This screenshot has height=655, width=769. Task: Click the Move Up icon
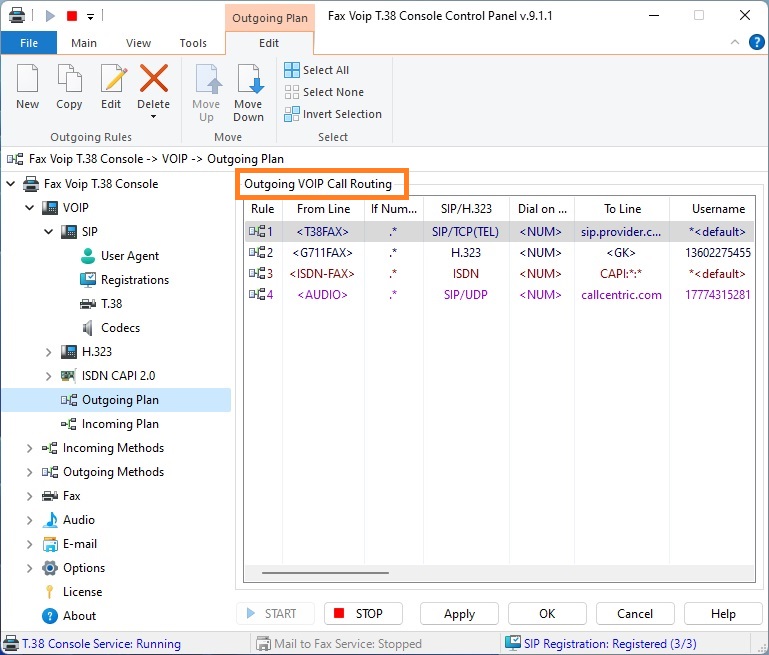coord(207,78)
